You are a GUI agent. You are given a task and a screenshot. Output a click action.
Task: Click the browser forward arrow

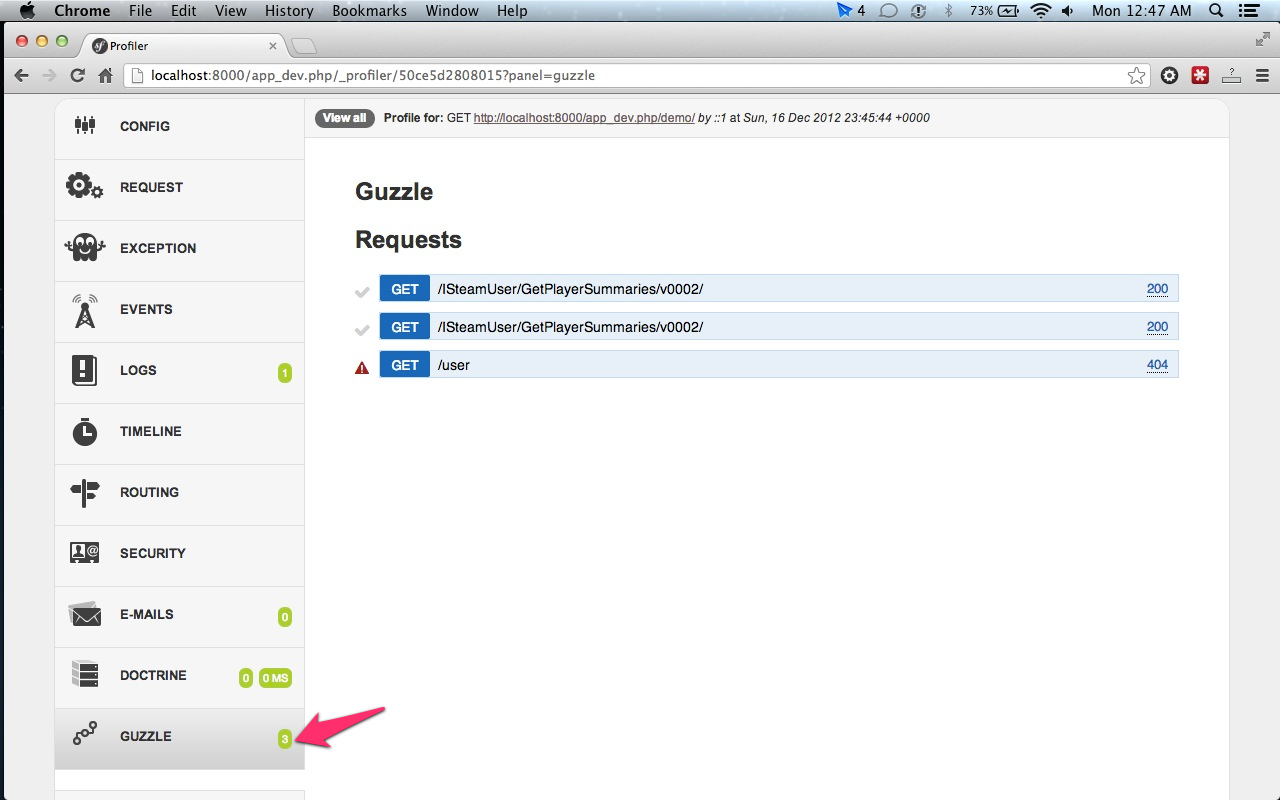pos(49,75)
